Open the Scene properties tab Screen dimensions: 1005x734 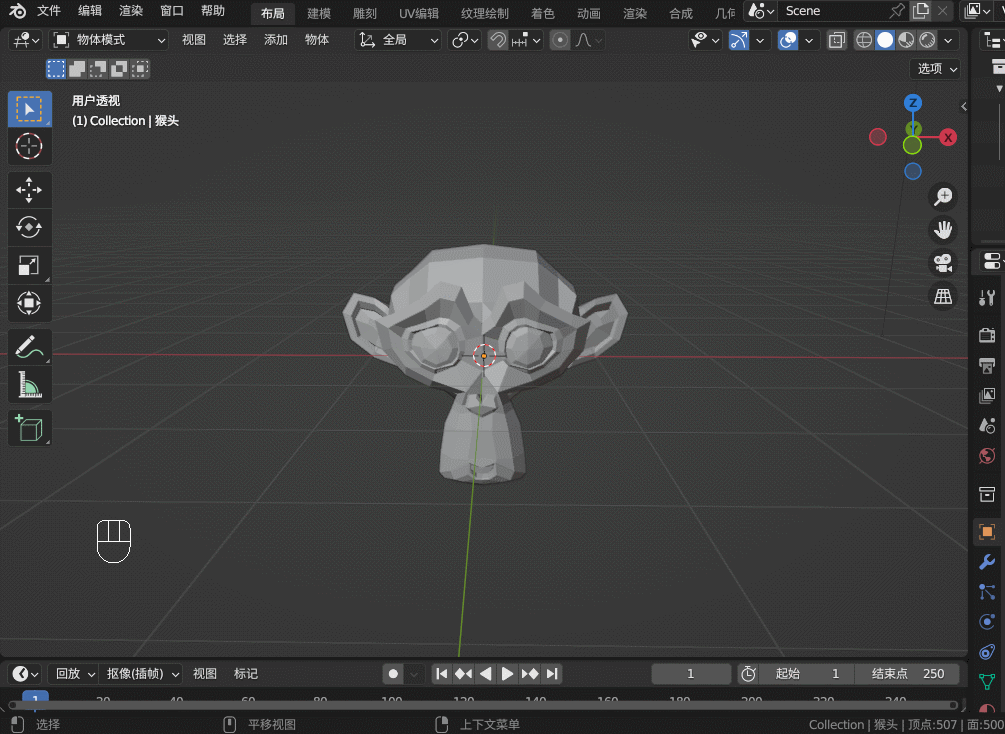[987, 426]
